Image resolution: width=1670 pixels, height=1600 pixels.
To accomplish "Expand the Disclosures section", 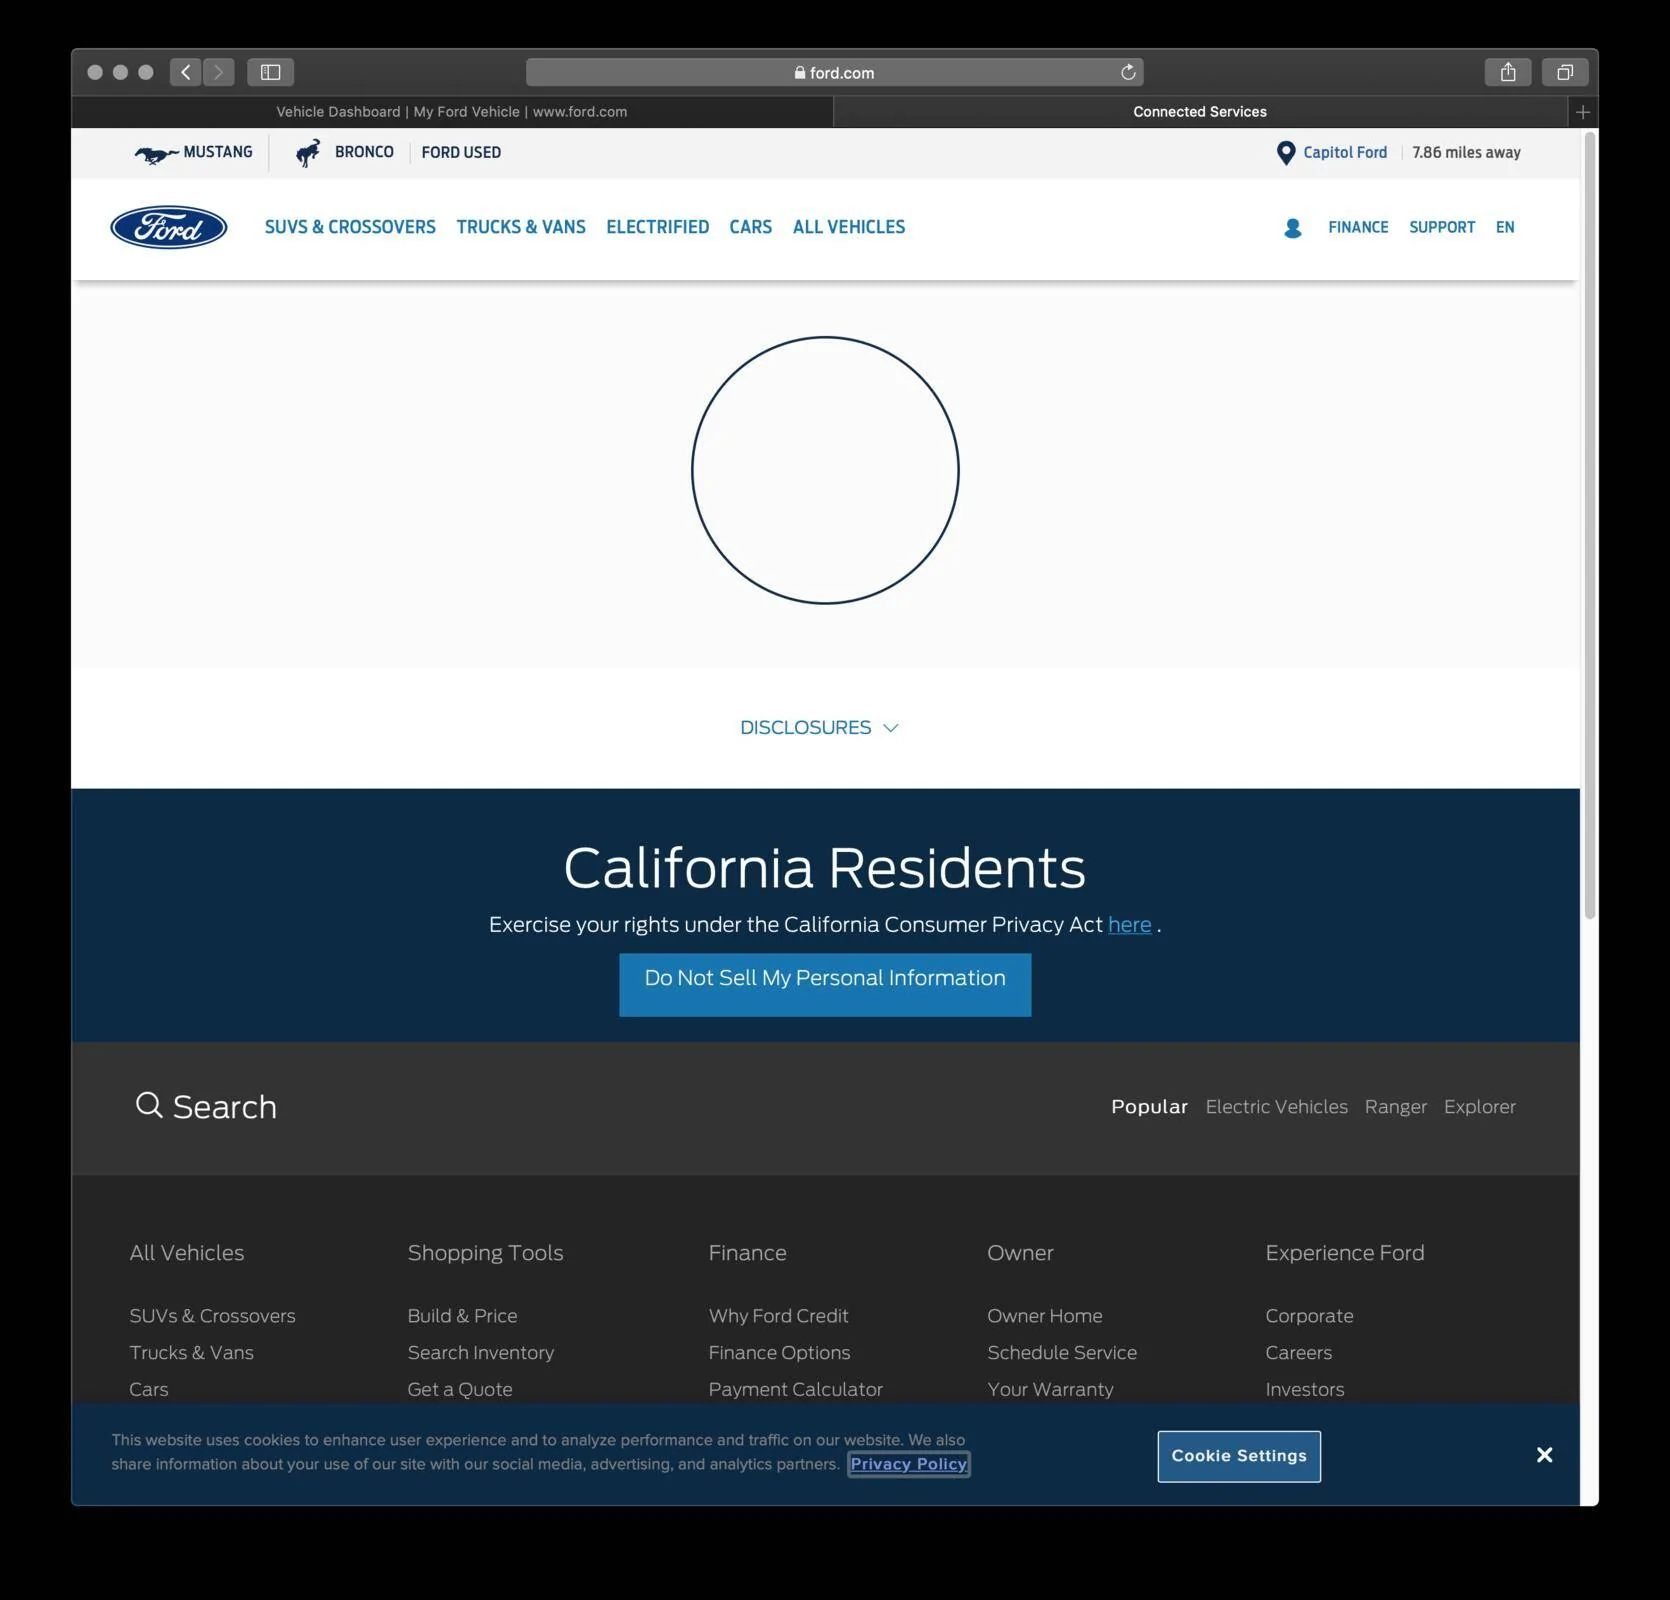I will click(x=819, y=728).
